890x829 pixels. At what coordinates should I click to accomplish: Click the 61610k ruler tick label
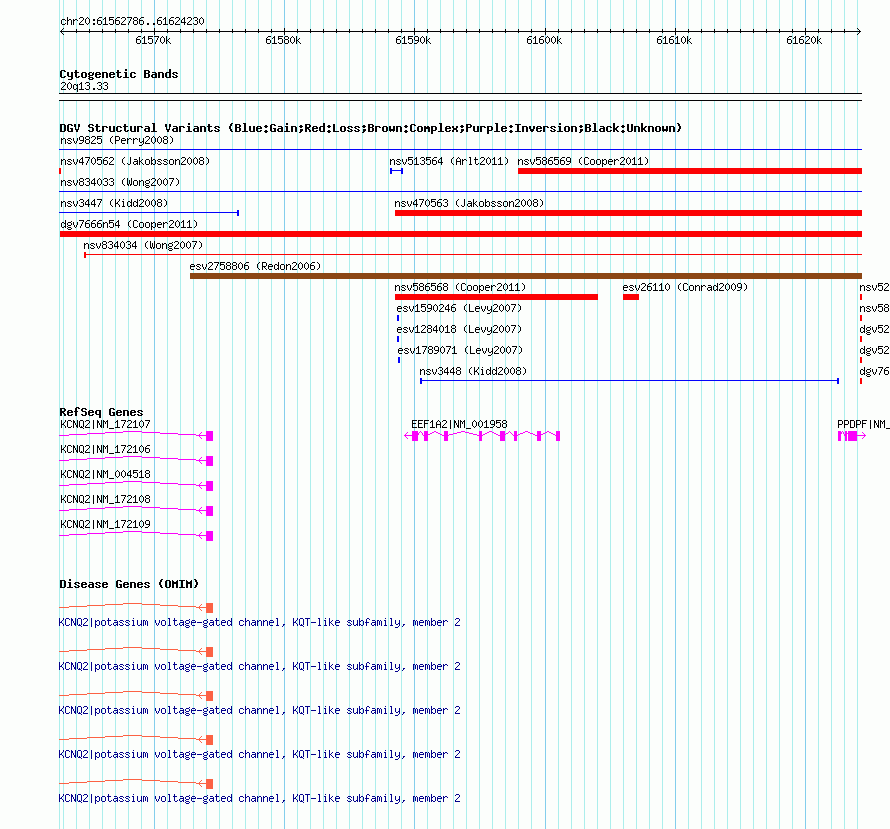(674, 40)
